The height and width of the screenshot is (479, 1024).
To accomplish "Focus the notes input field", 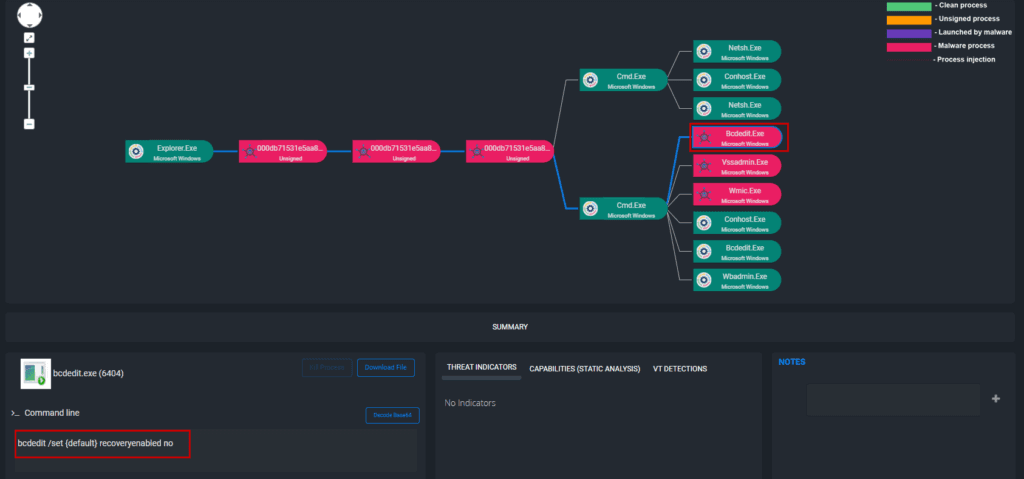I will click(x=893, y=399).
